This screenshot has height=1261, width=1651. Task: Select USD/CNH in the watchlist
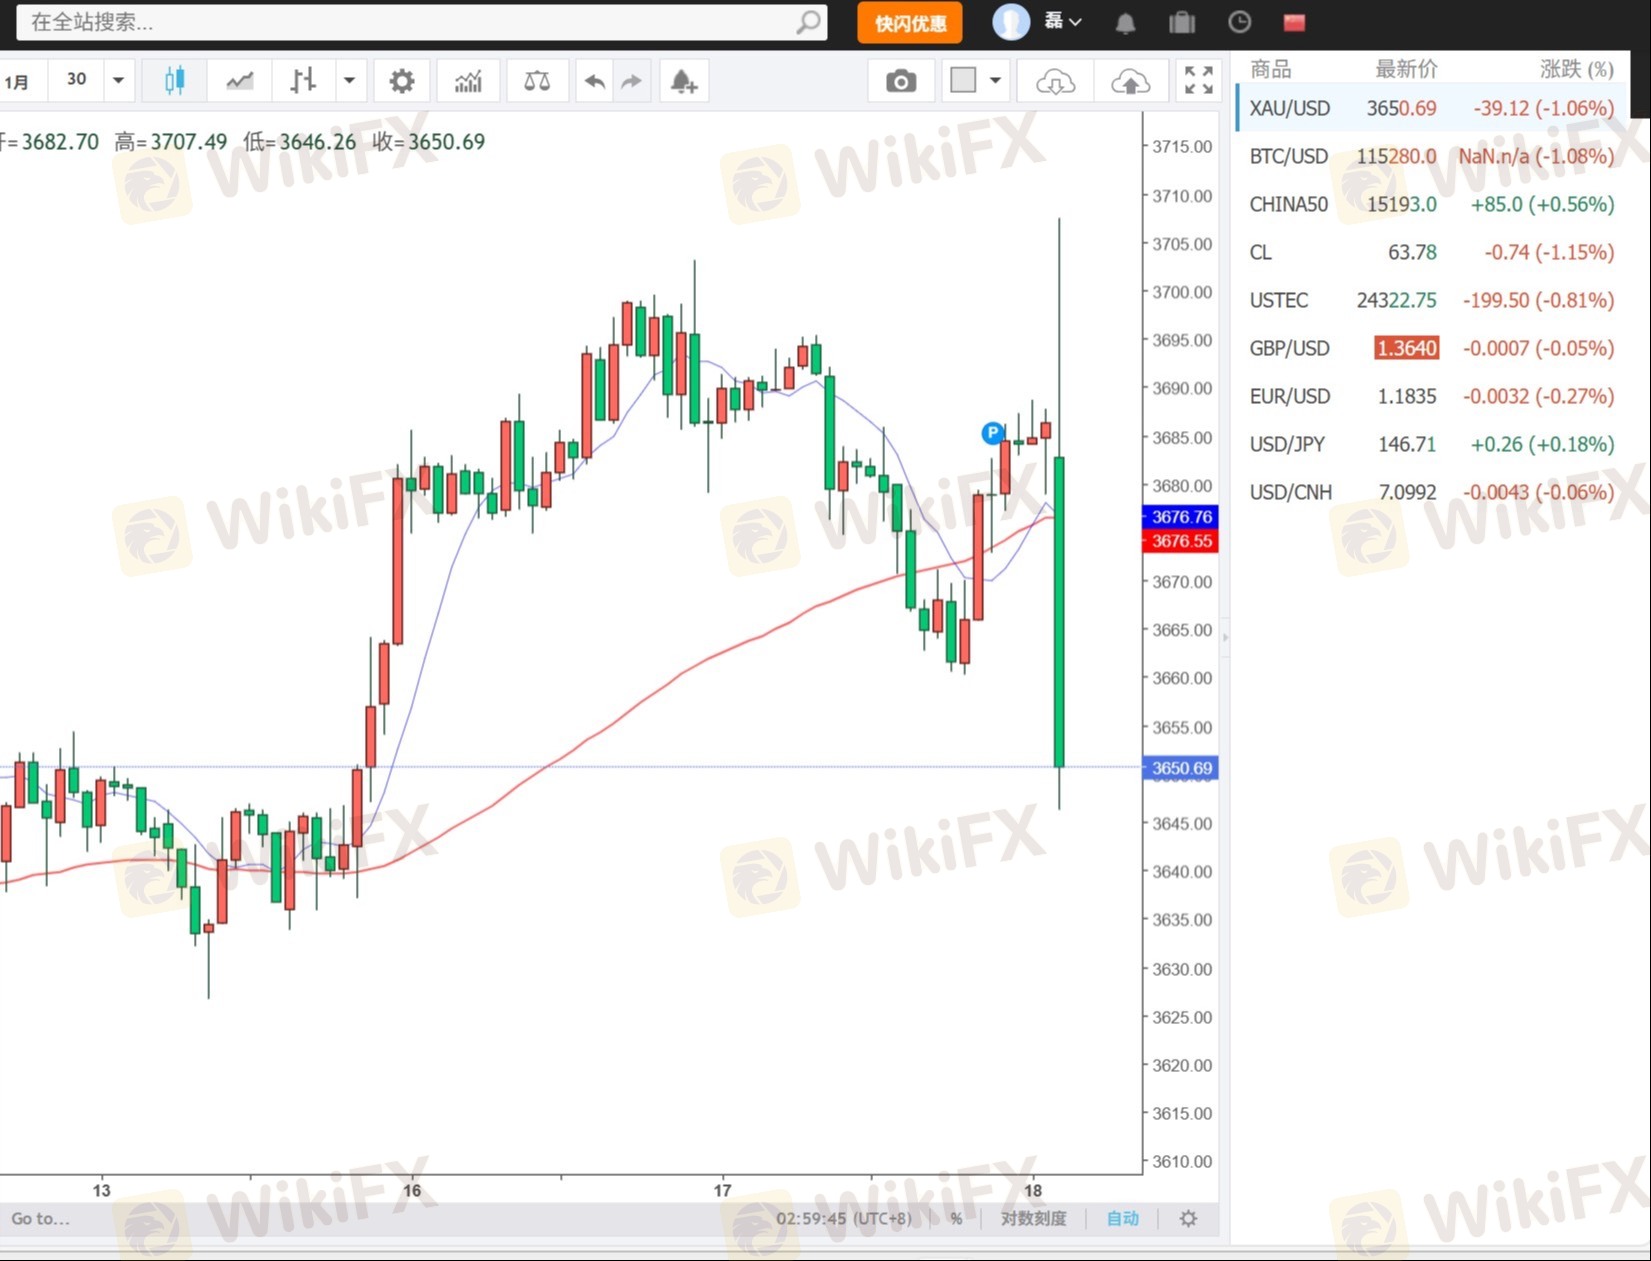tap(1433, 492)
